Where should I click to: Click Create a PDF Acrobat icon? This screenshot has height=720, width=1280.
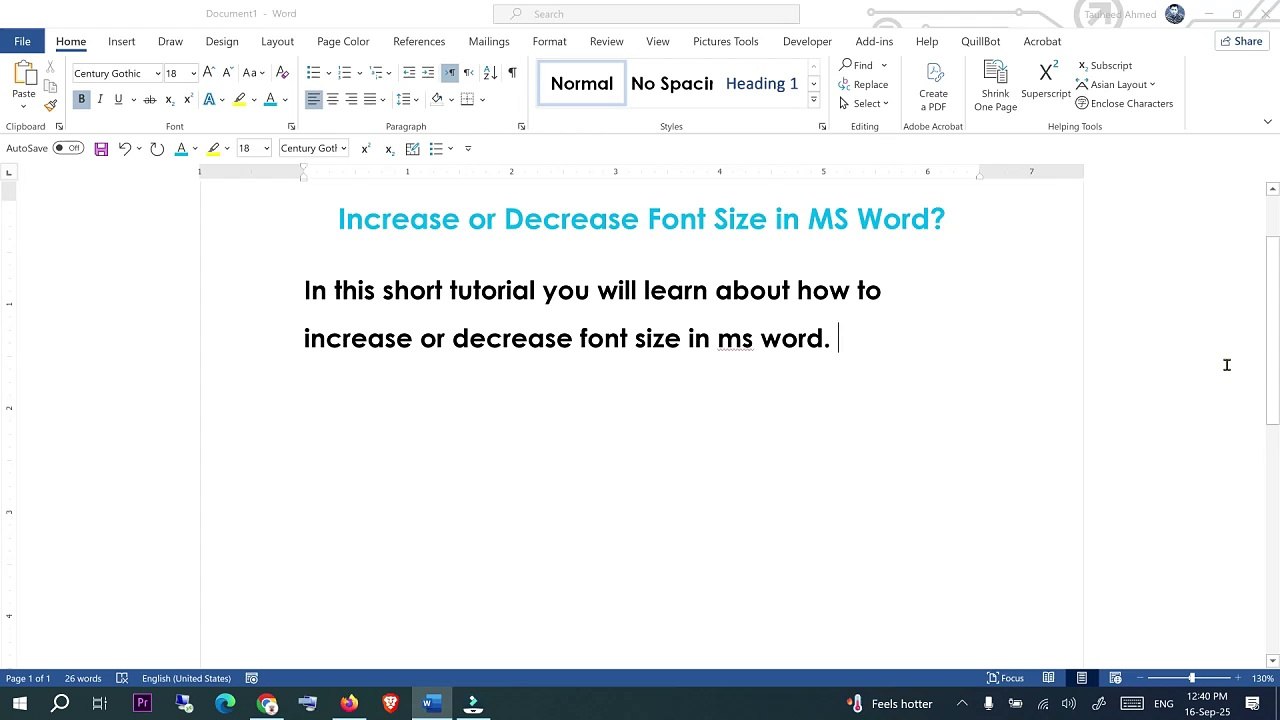pos(933,87)
